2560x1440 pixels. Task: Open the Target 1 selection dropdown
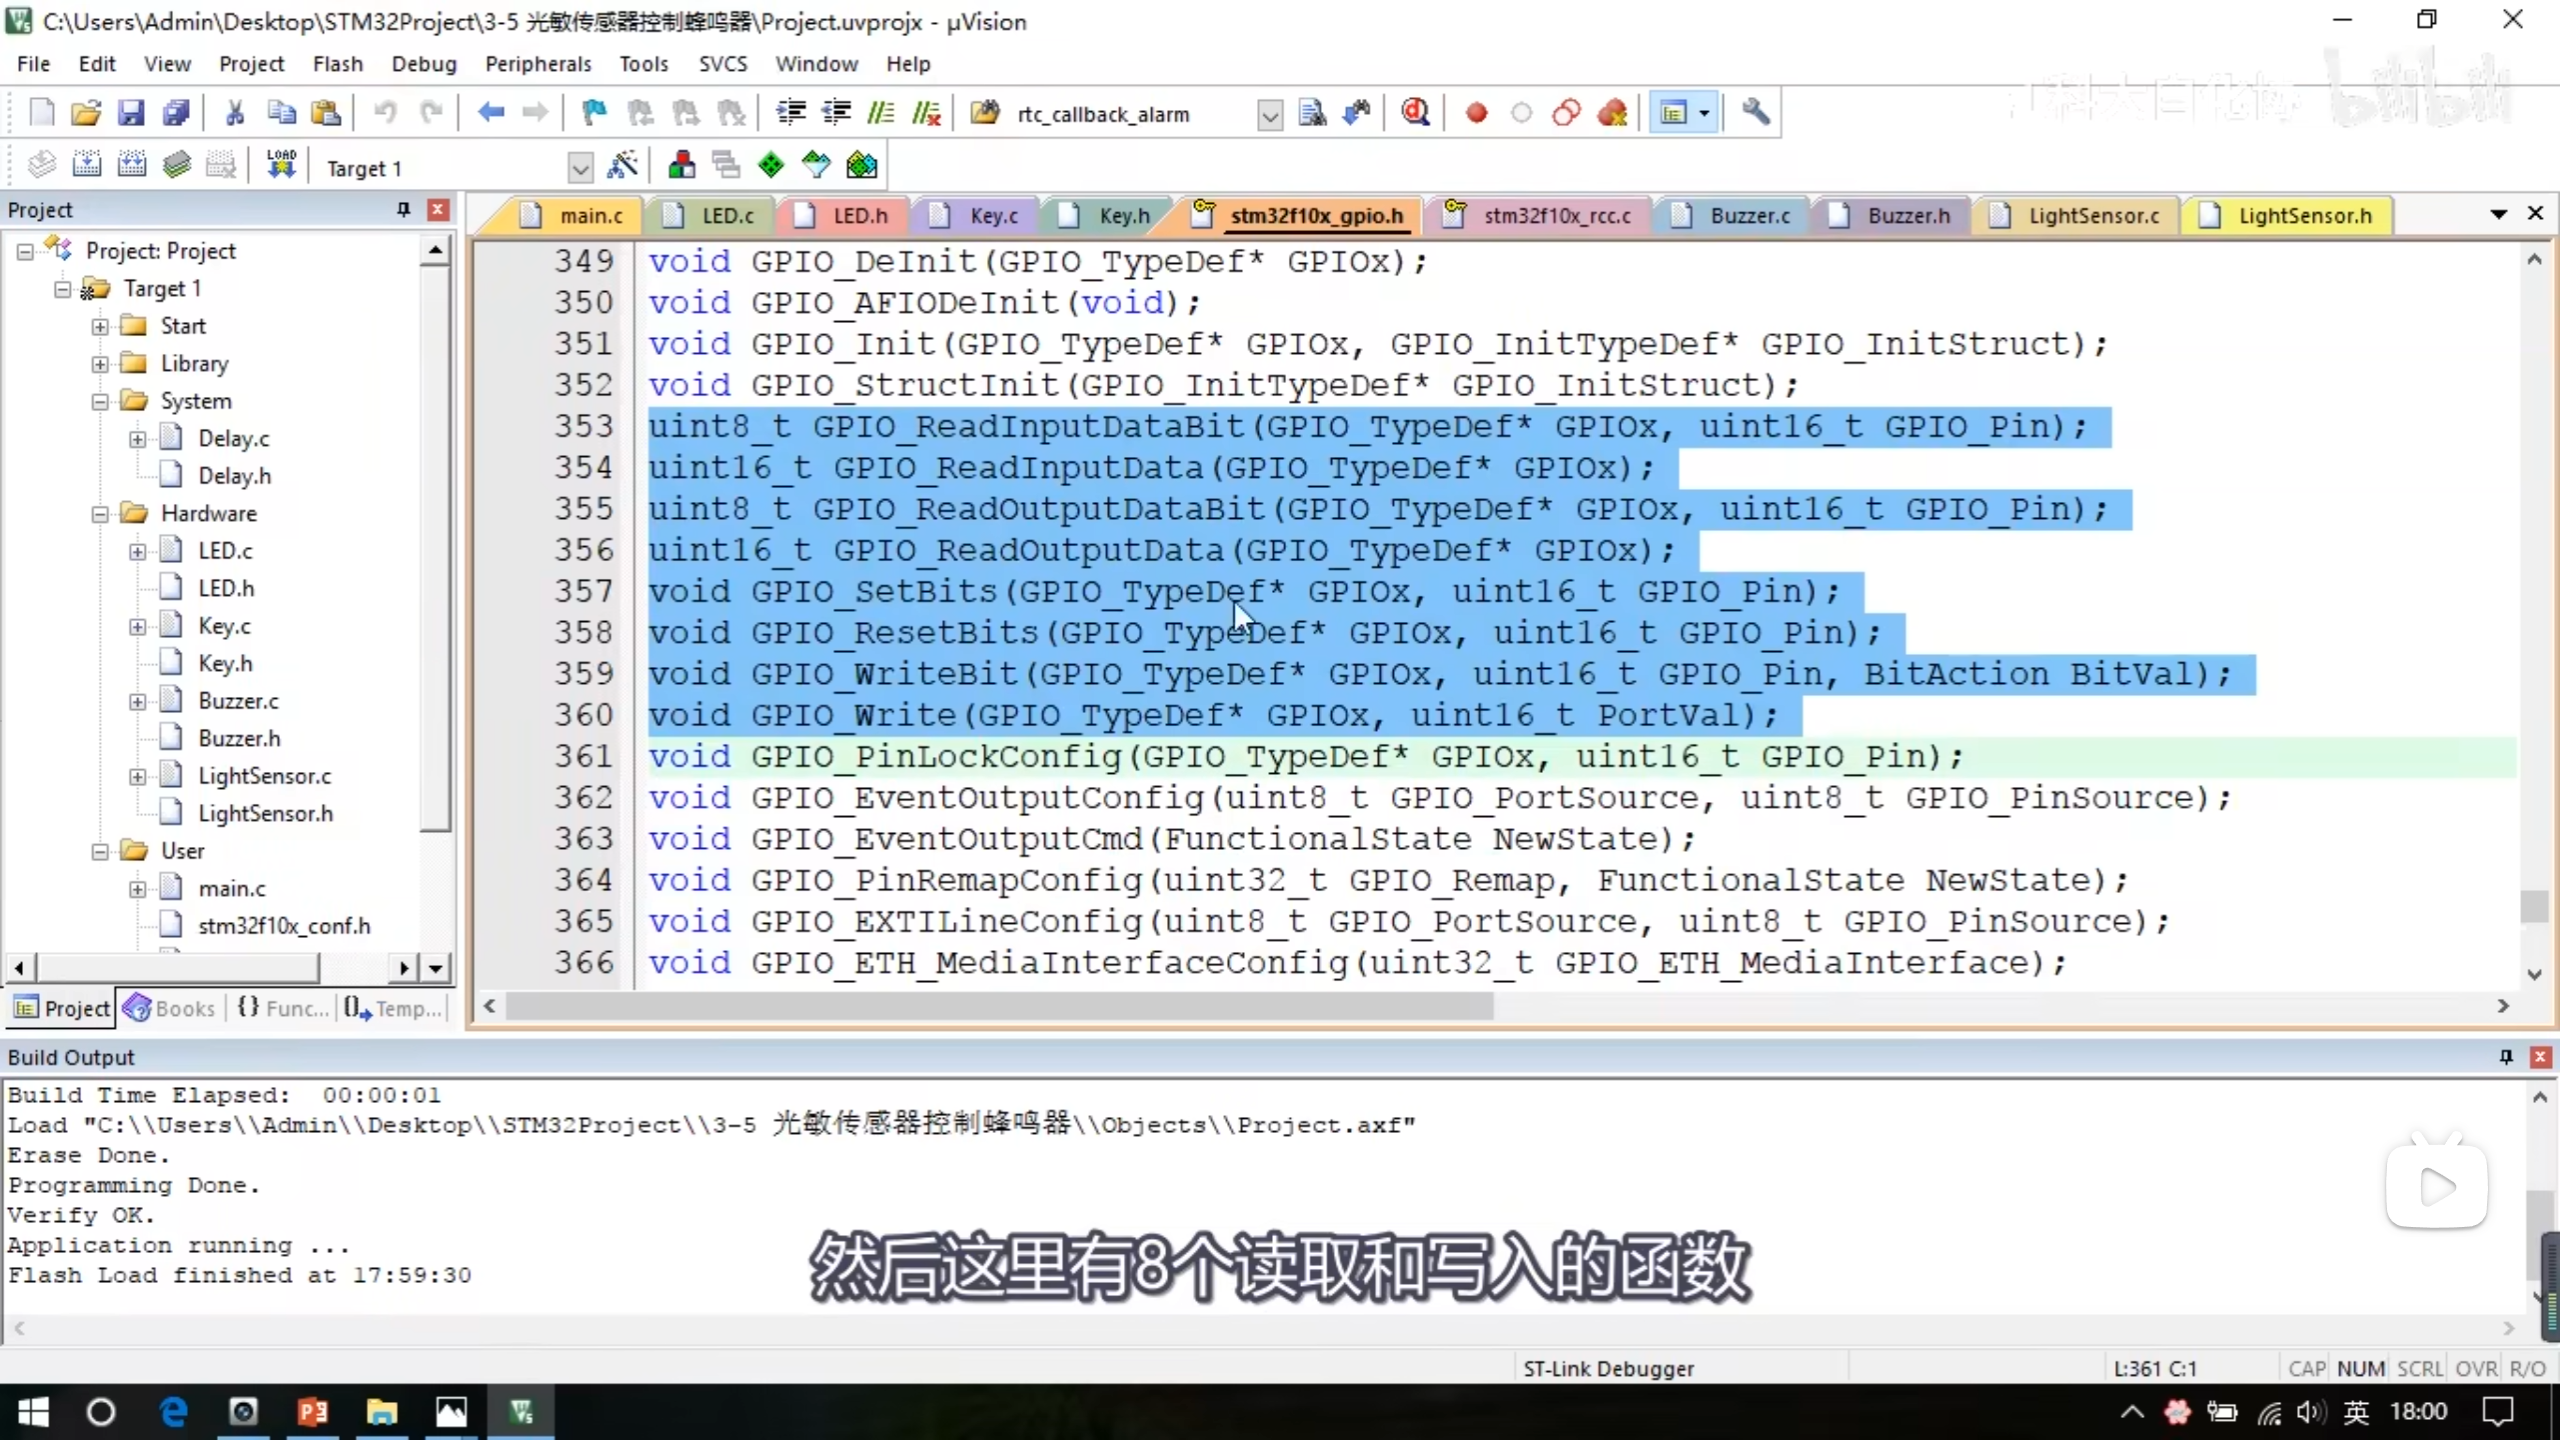pyautogui.click(x=579, y=167)
